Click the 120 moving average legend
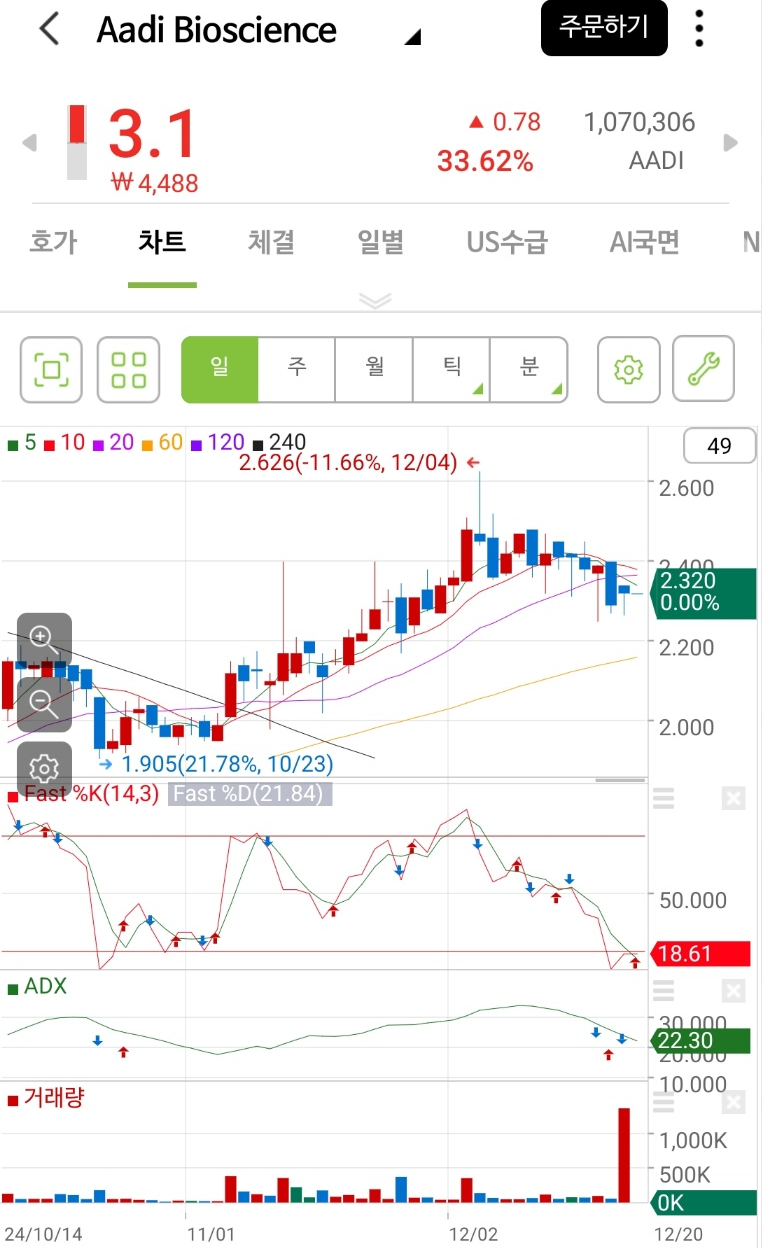The height and width of the screenshot is (1248, 762). [x=218, y=442]
